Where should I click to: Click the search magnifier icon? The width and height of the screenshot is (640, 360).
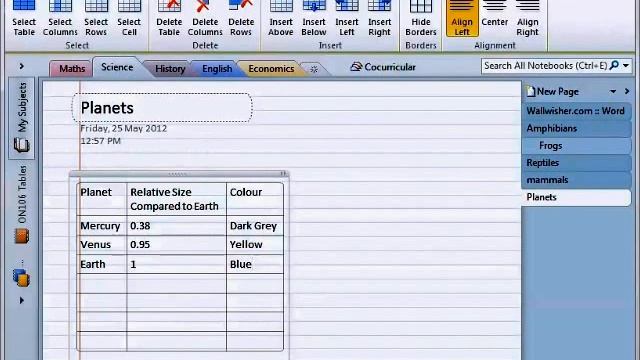click(614, 65)
